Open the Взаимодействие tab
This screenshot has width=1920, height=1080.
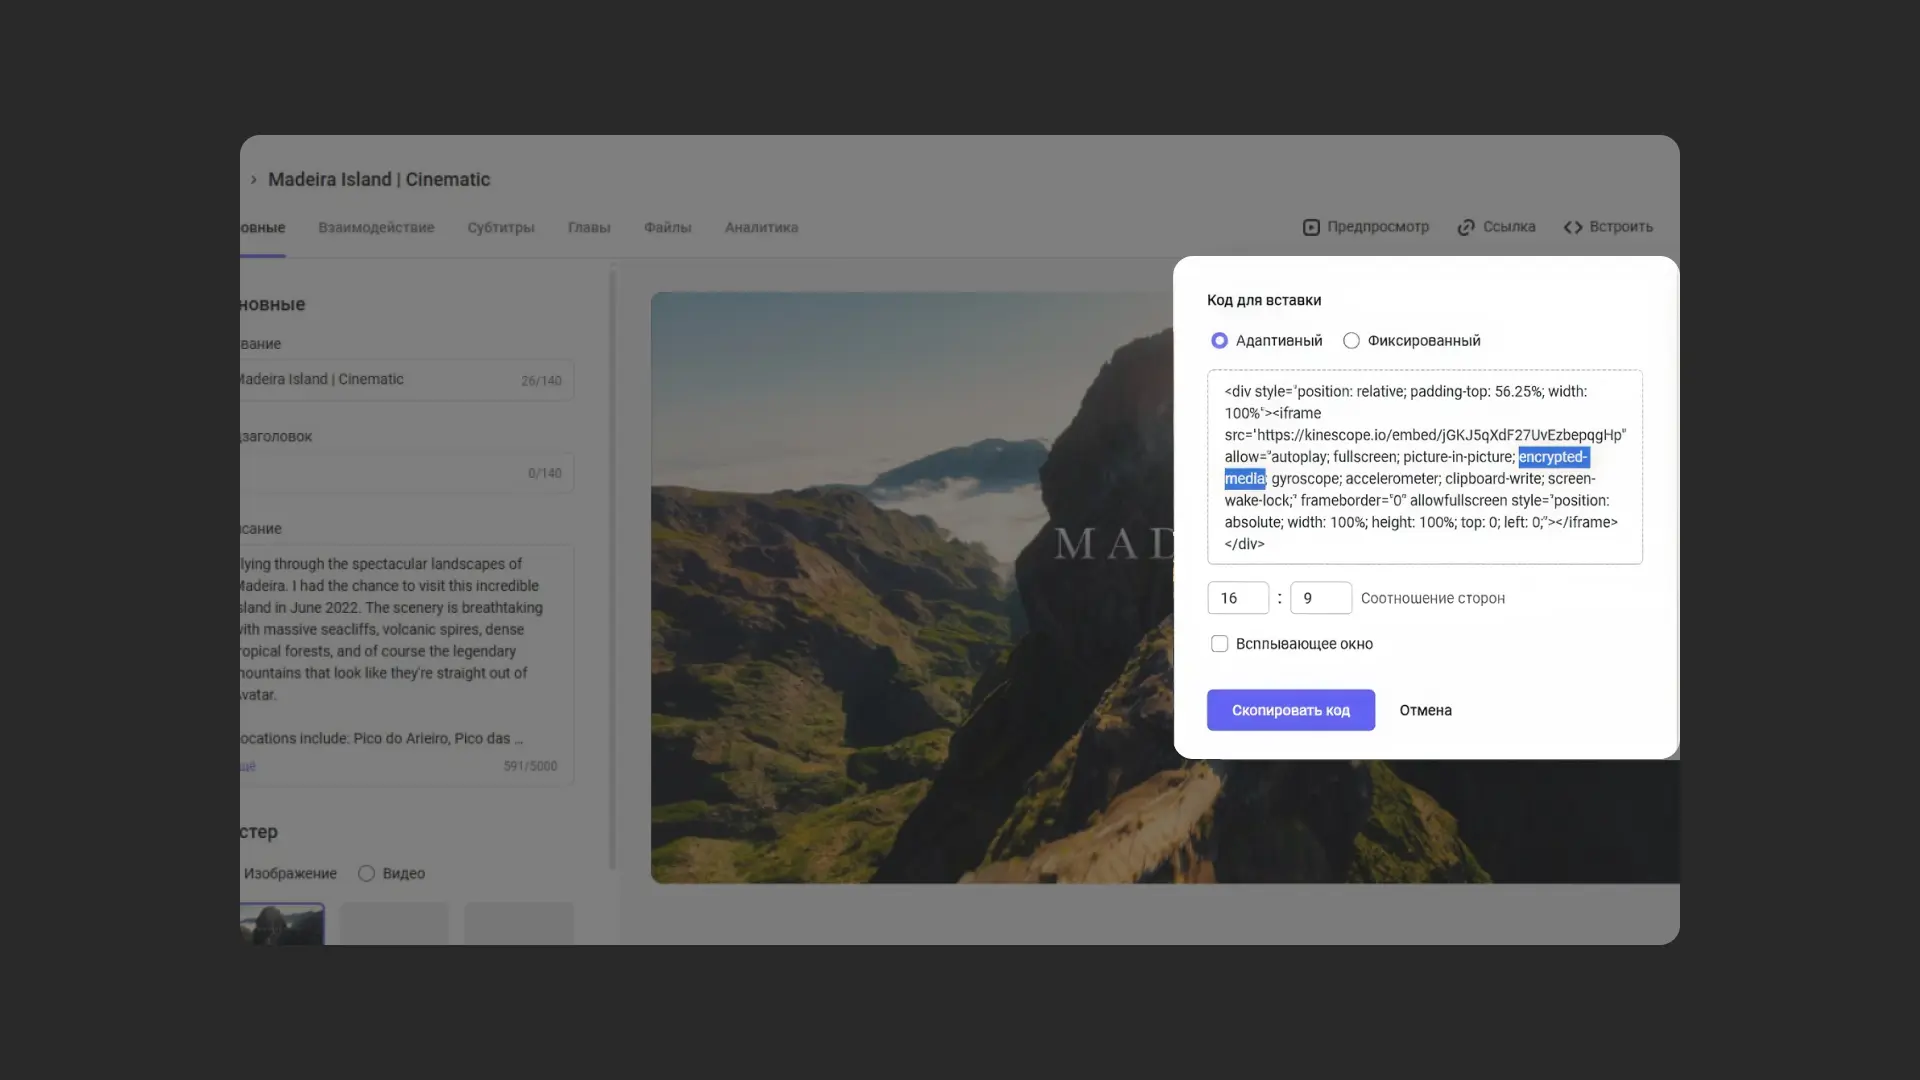(x=376, y=228)
